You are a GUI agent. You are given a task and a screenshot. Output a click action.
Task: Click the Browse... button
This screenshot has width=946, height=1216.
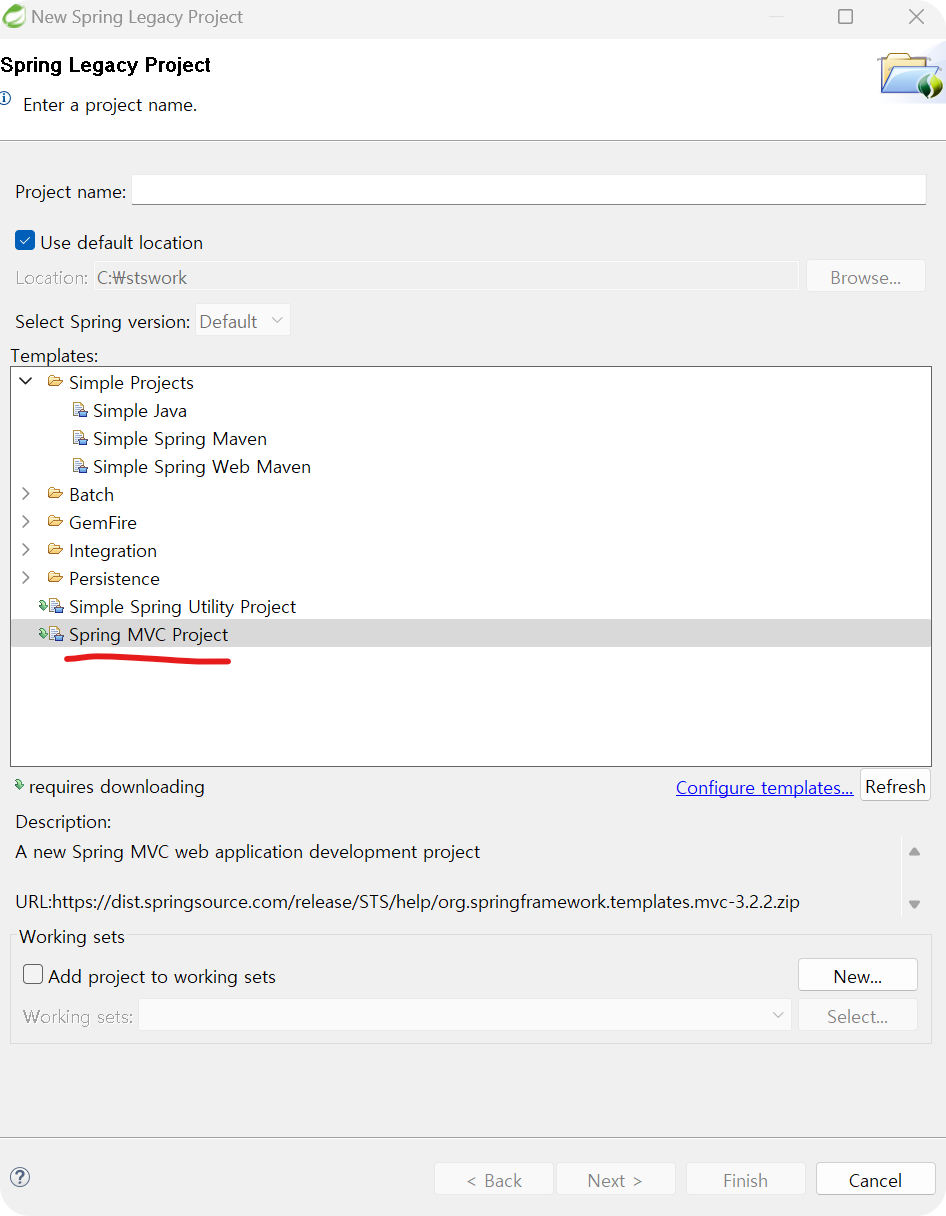(866, 277)
